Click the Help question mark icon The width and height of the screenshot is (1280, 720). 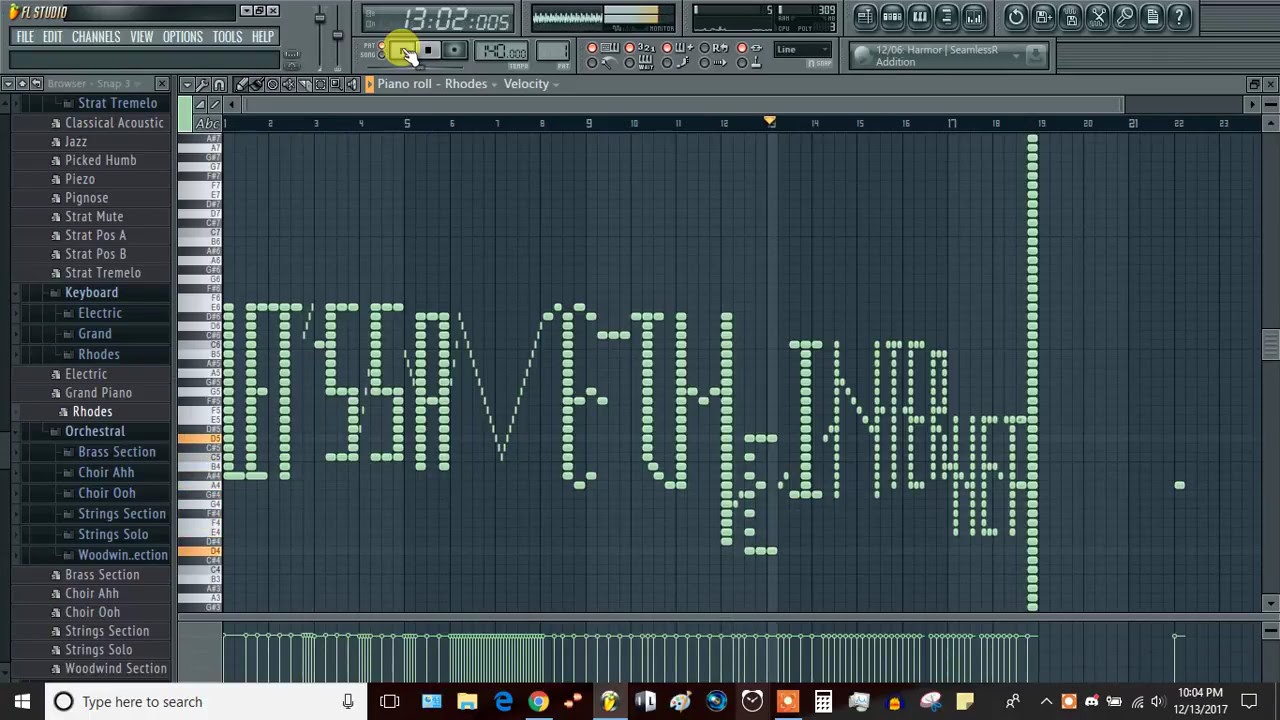point(1179,17)
